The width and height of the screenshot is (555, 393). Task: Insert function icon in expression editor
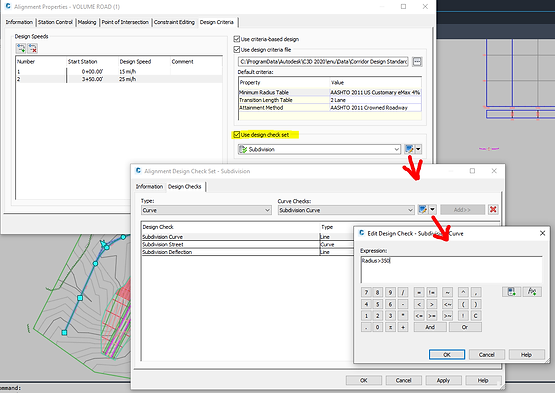pyautogui.click(x=532, y=292)
